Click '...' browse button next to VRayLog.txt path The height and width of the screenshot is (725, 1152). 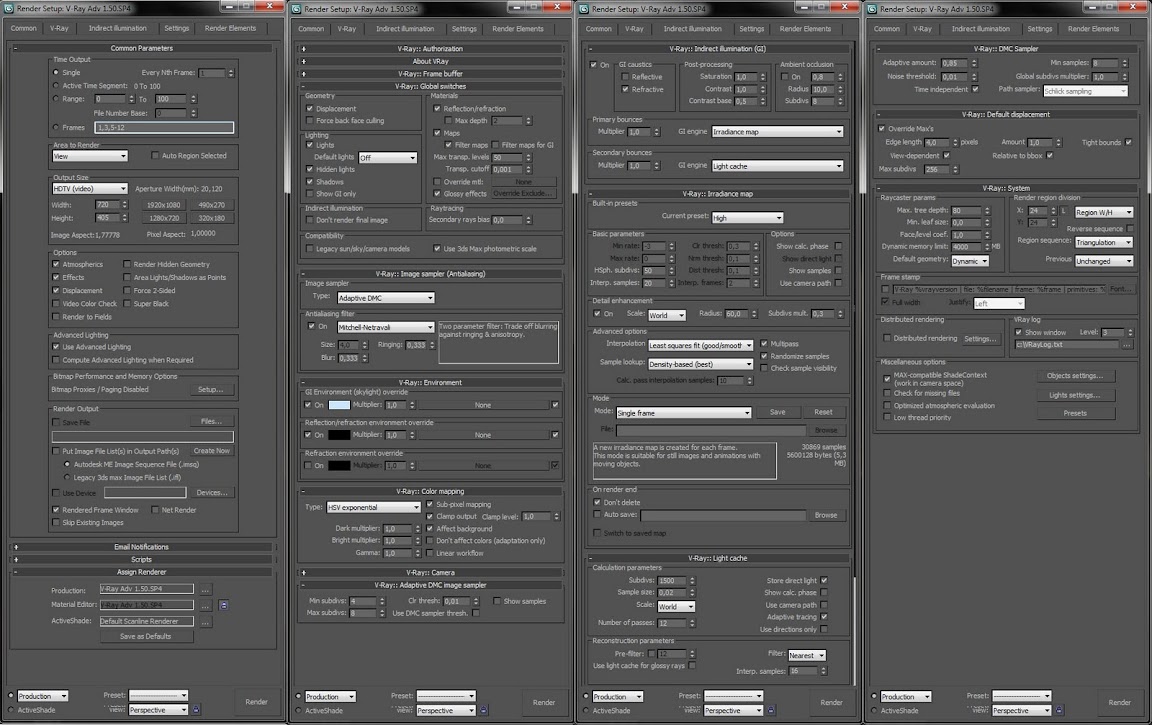click(1126, 345)
